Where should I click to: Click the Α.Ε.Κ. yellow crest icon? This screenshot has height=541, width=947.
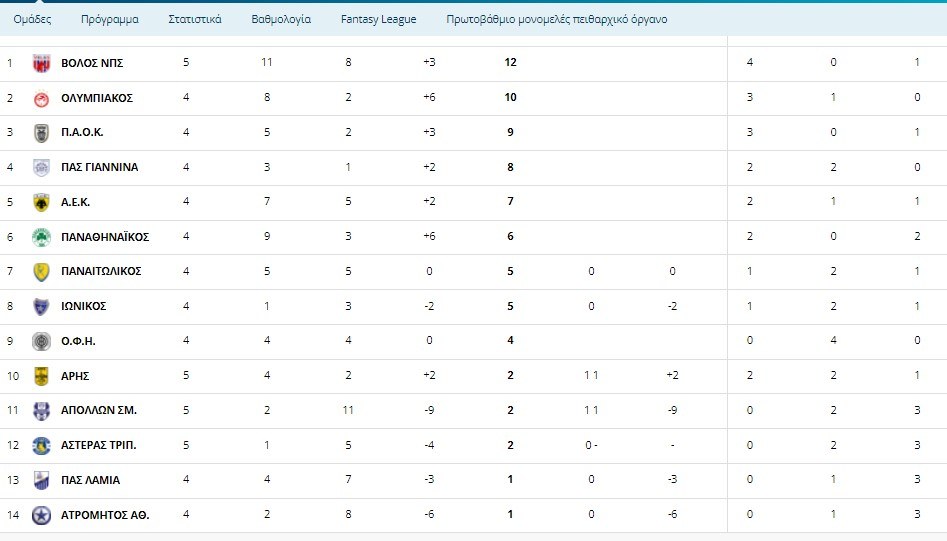41,202
